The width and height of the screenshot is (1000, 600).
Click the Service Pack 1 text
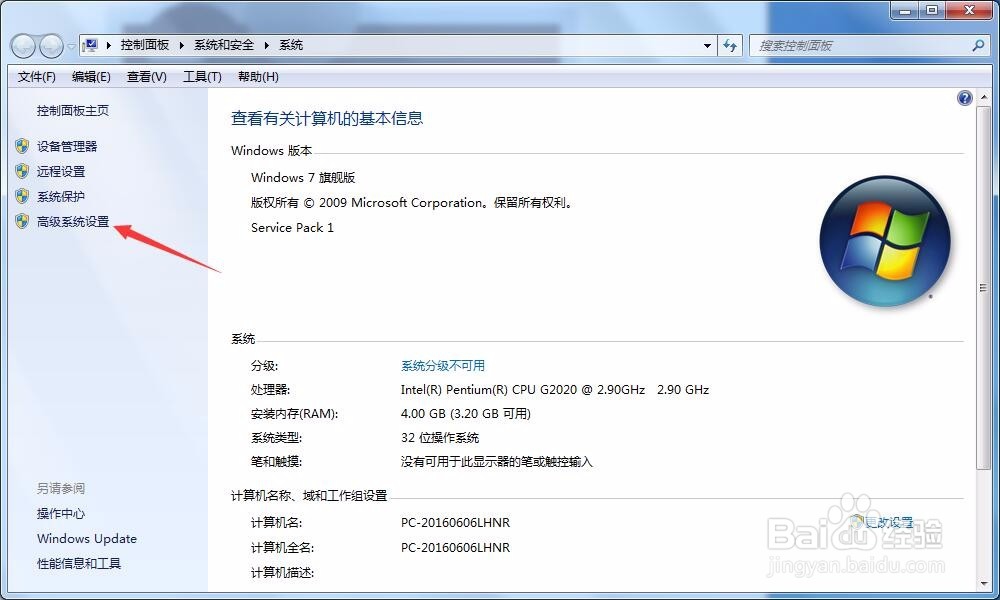click(292, 228)
